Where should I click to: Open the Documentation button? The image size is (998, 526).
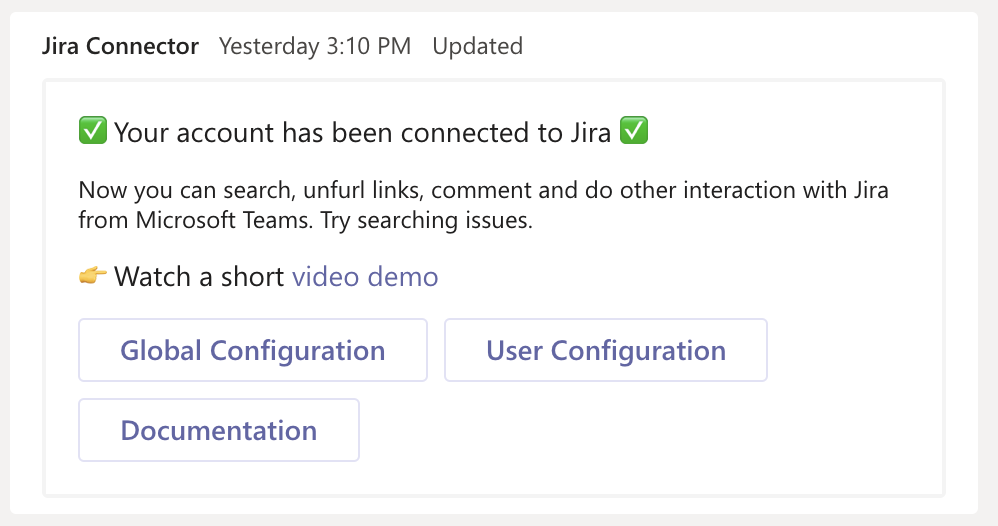coord(219,431)
